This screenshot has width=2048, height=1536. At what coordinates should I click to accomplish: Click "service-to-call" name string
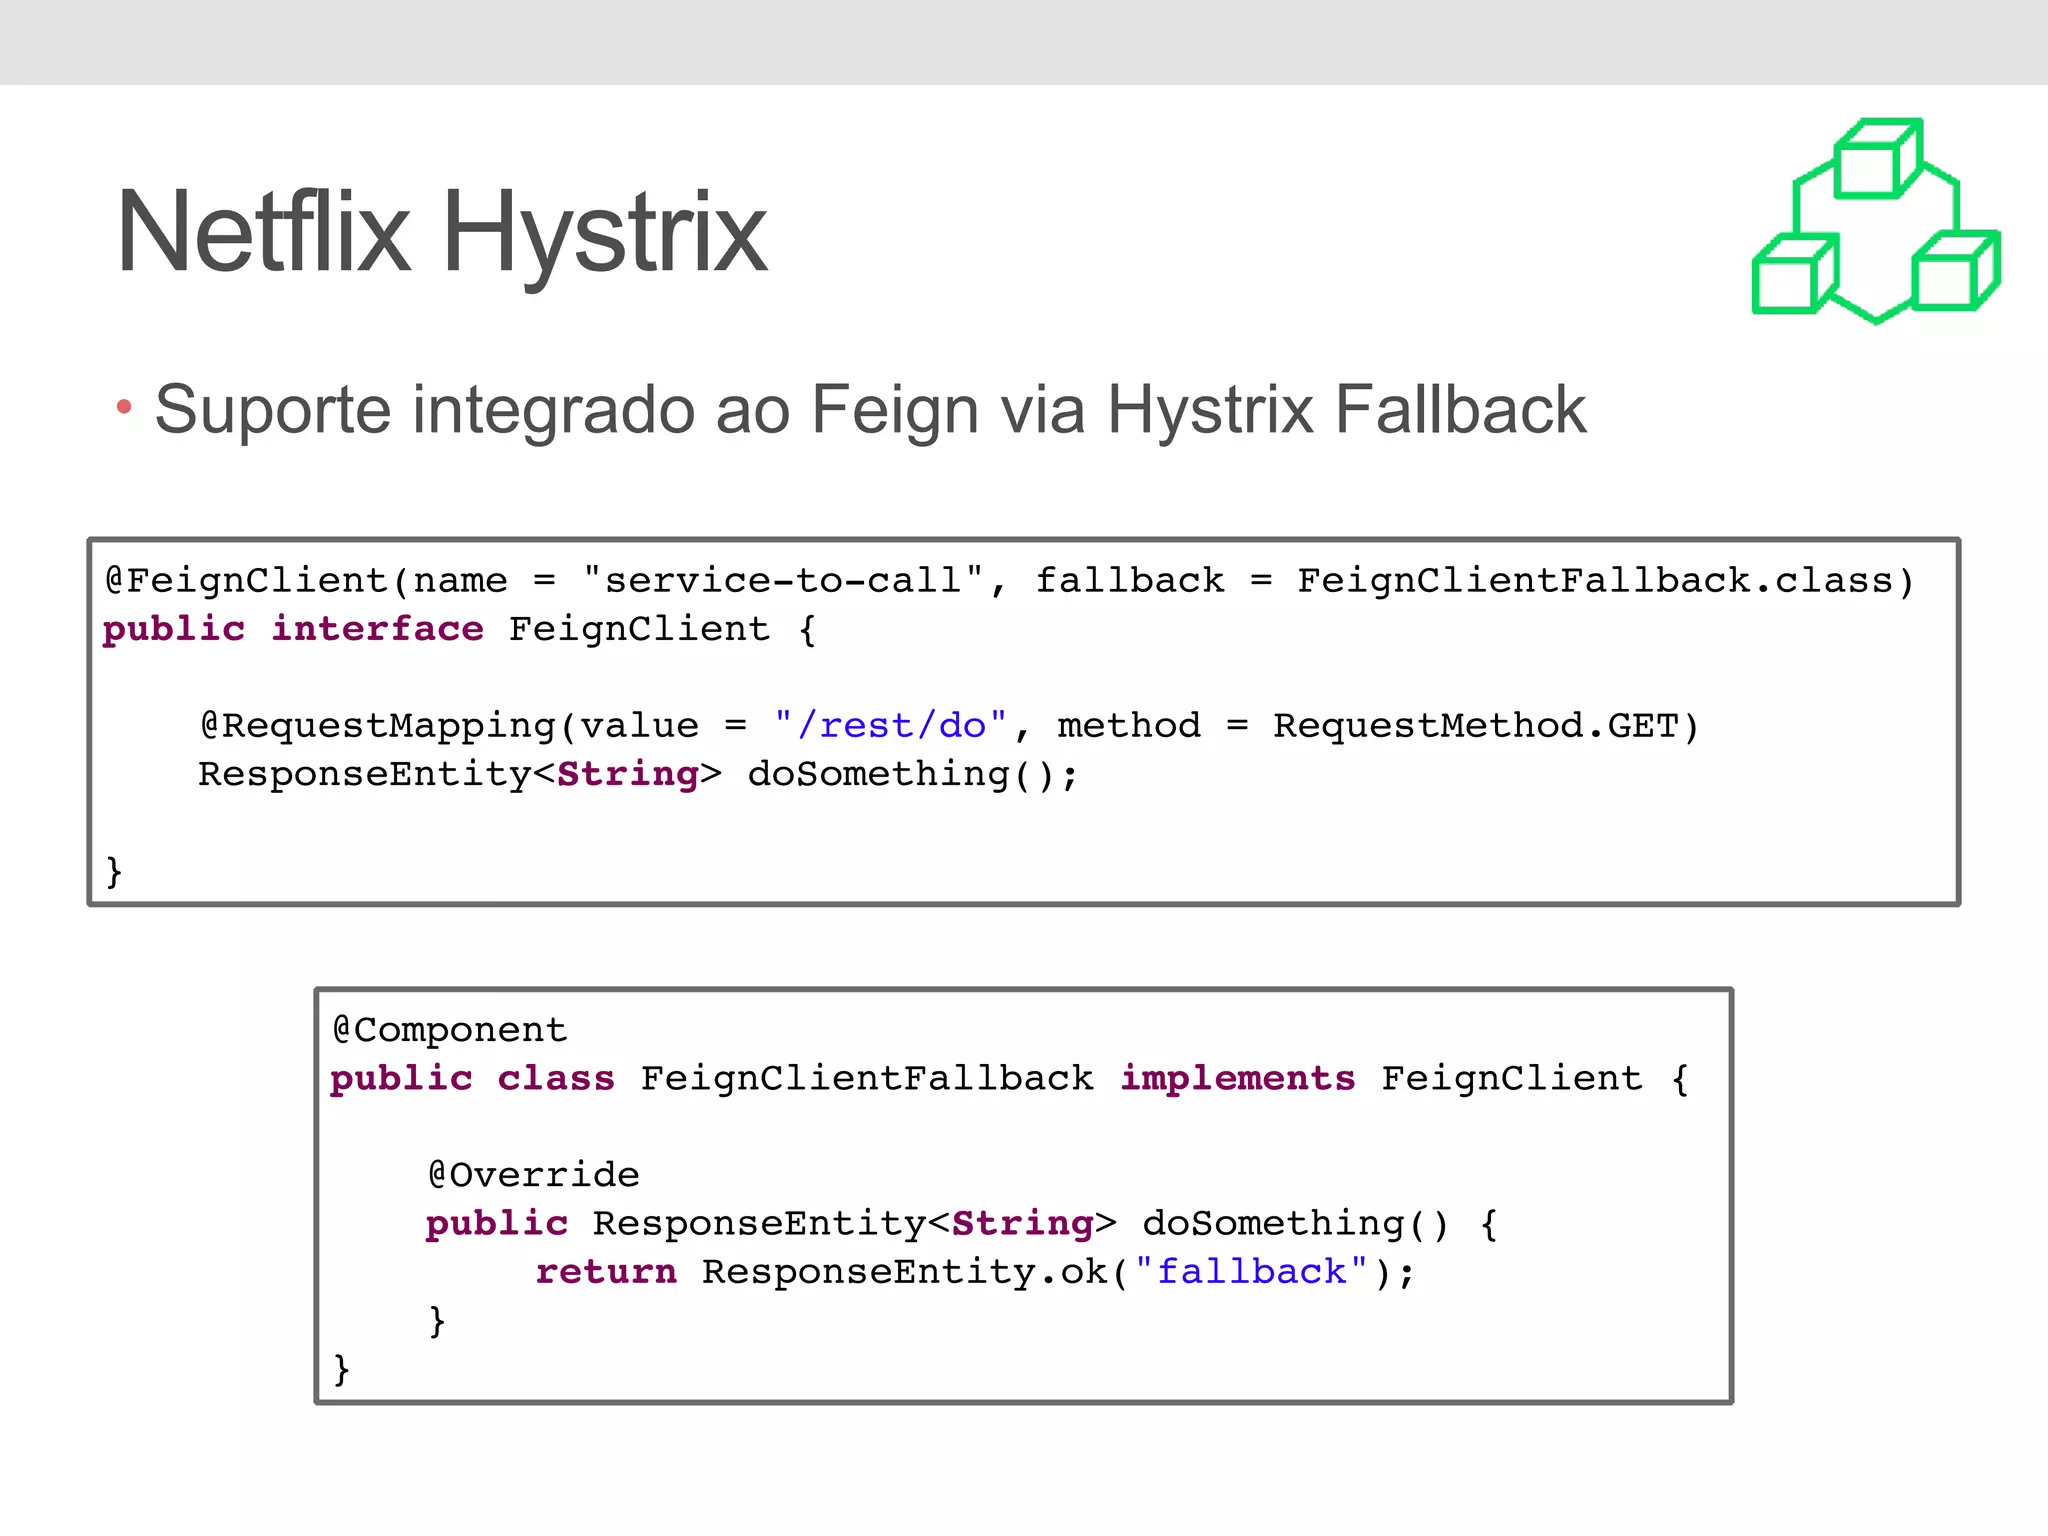click(784, 580)
